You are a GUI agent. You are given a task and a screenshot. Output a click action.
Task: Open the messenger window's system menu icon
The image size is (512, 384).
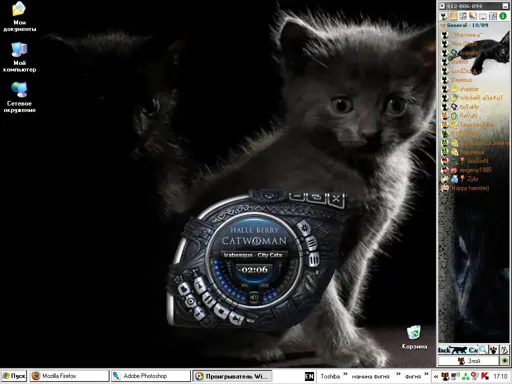pos(442,6)
